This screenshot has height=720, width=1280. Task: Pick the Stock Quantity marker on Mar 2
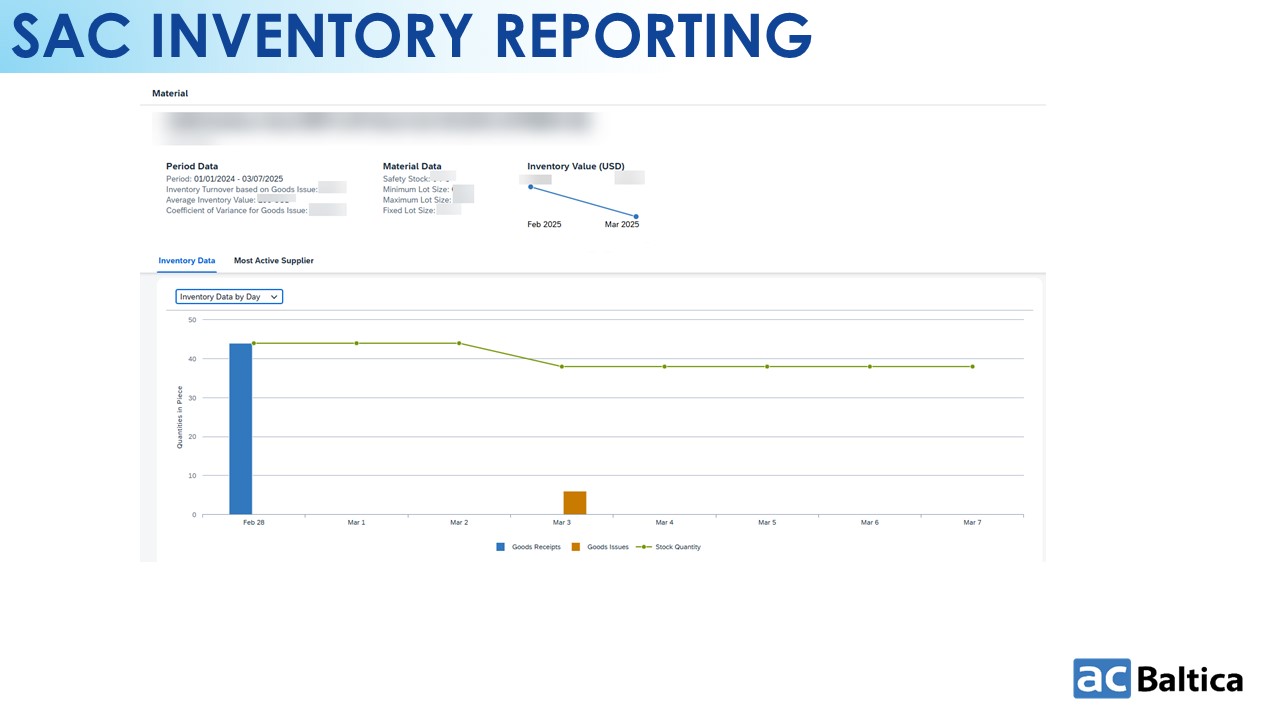(459, 343)
